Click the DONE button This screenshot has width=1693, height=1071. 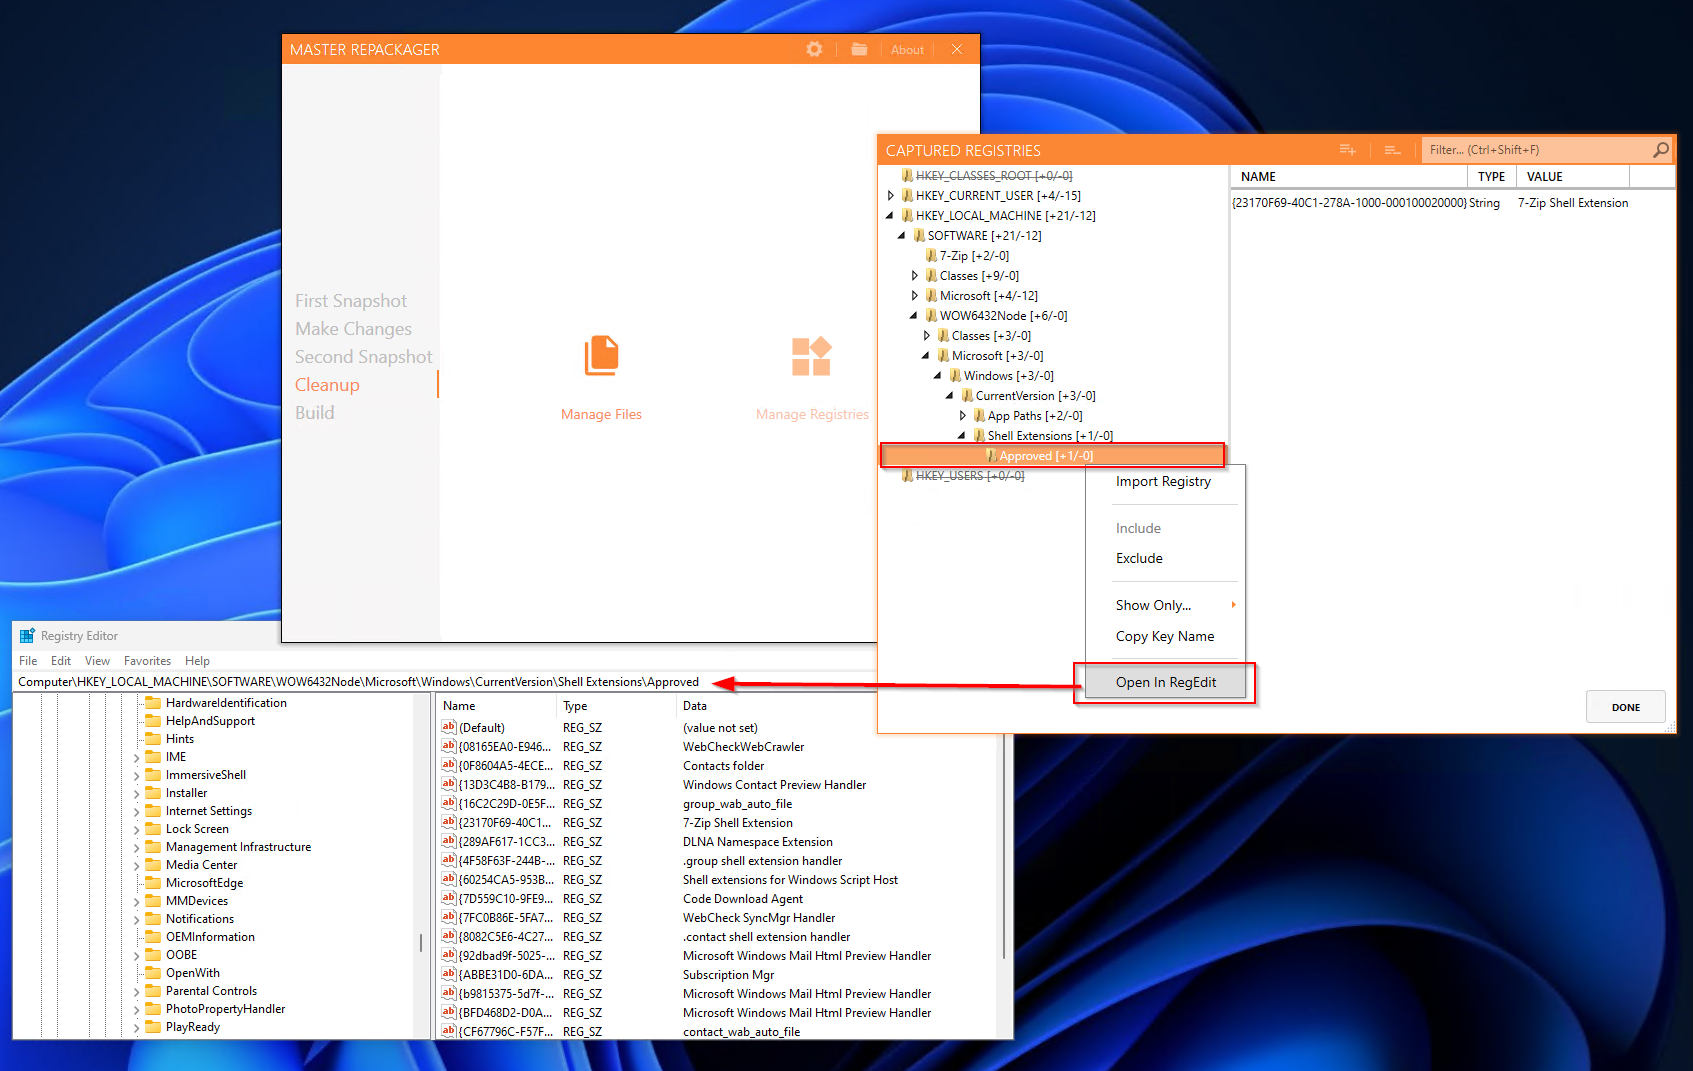point(1625,707)
